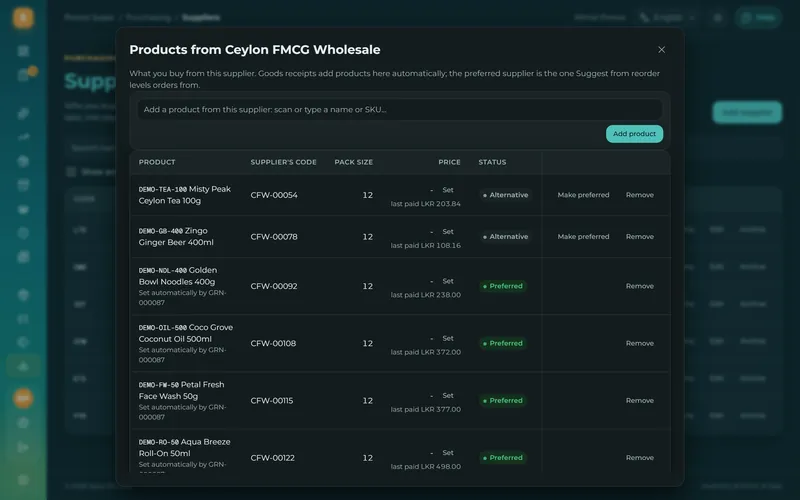Select supplier code CFW-00092
The height and width of the screenshot is (500, 800).
(274, 286)
